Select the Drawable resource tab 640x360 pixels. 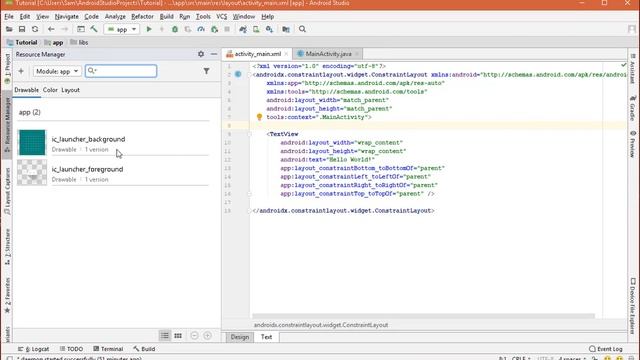coord(27,90)
